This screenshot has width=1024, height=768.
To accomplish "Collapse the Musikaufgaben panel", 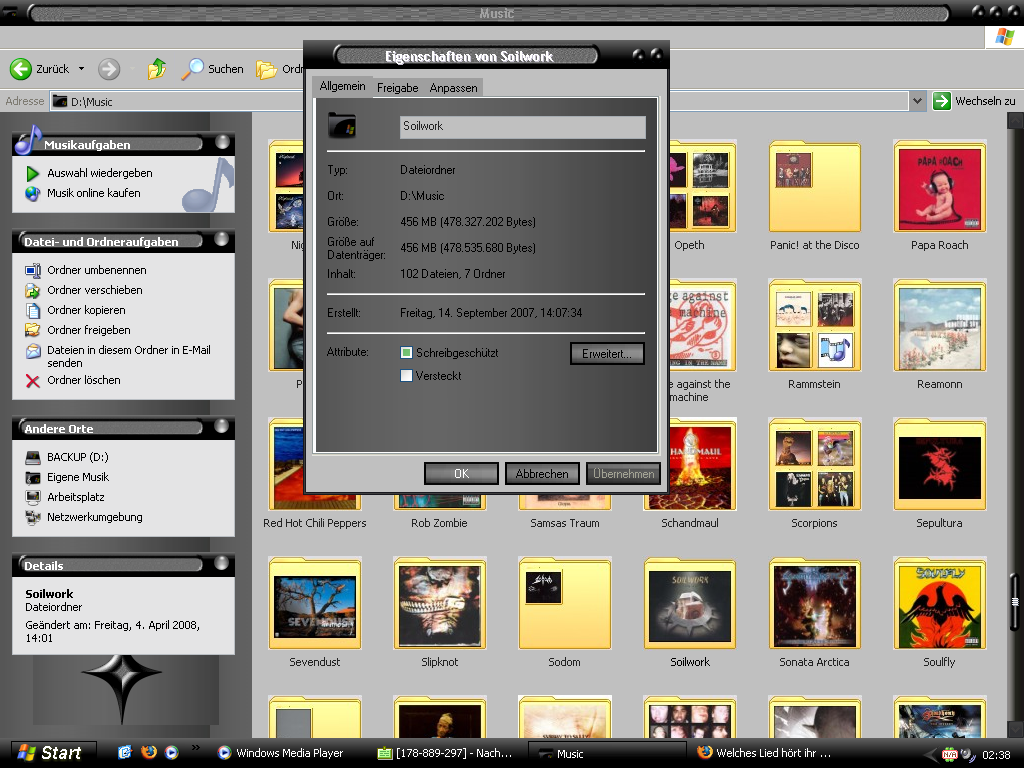I will pos(221,142).
